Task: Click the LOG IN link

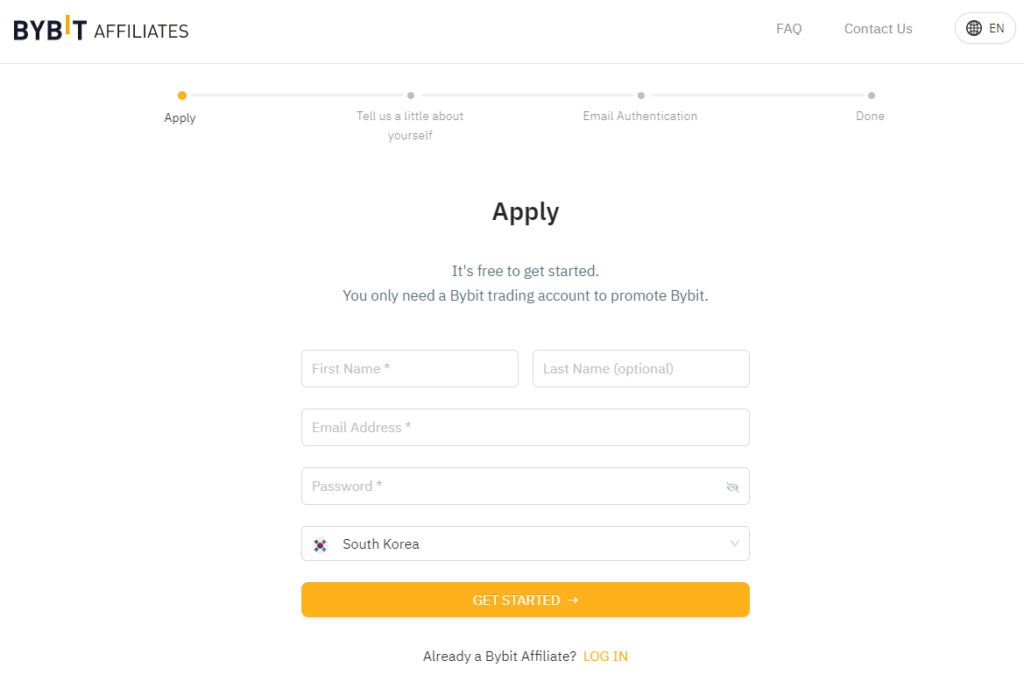Action: tap(605, 656)
